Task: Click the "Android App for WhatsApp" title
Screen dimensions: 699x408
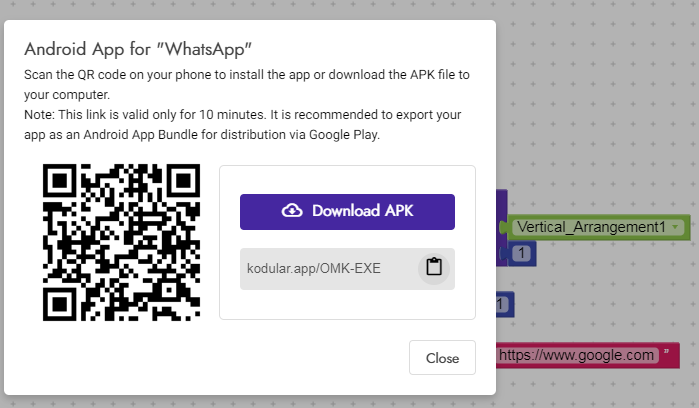Action: 138,49
